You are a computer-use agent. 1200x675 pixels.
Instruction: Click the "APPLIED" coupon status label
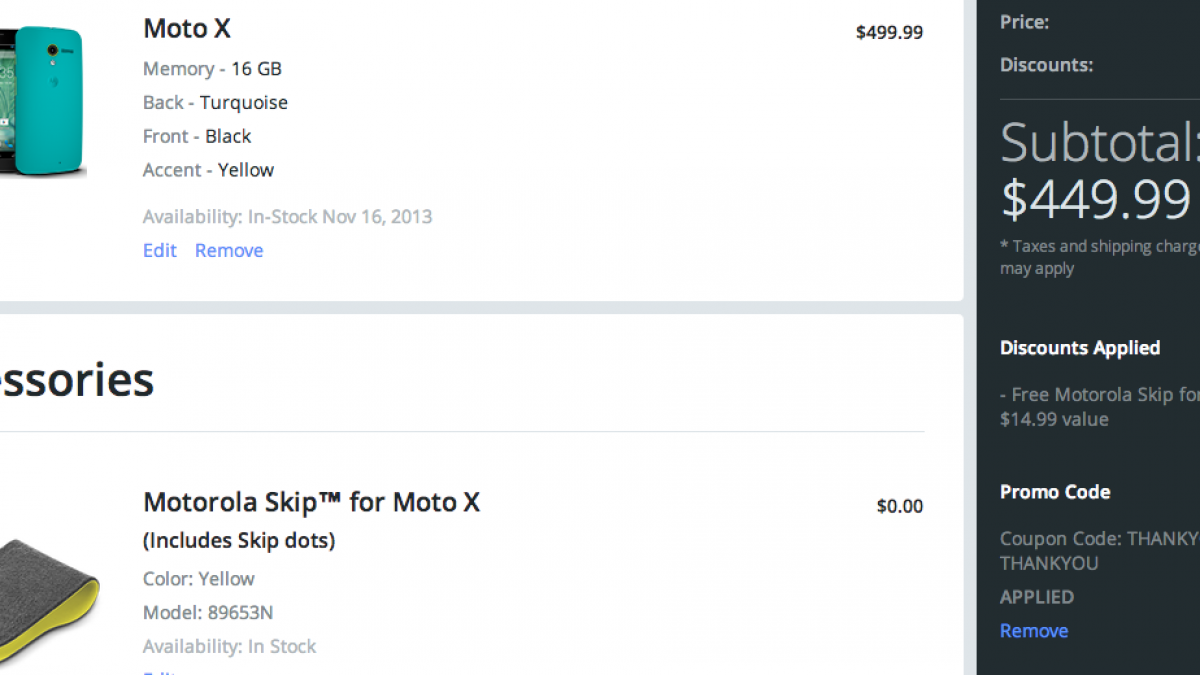click(x=1037, y=597)
